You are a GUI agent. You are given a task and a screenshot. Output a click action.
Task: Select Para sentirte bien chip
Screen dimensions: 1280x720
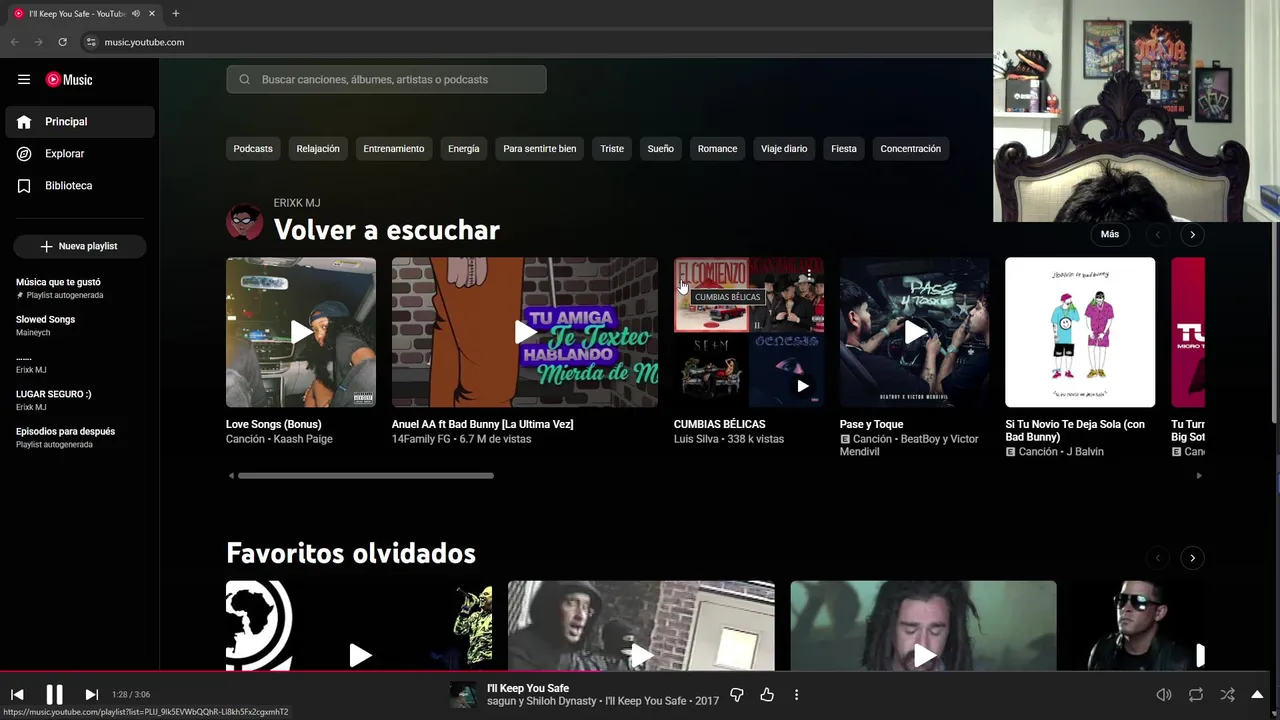pos(540,149)
